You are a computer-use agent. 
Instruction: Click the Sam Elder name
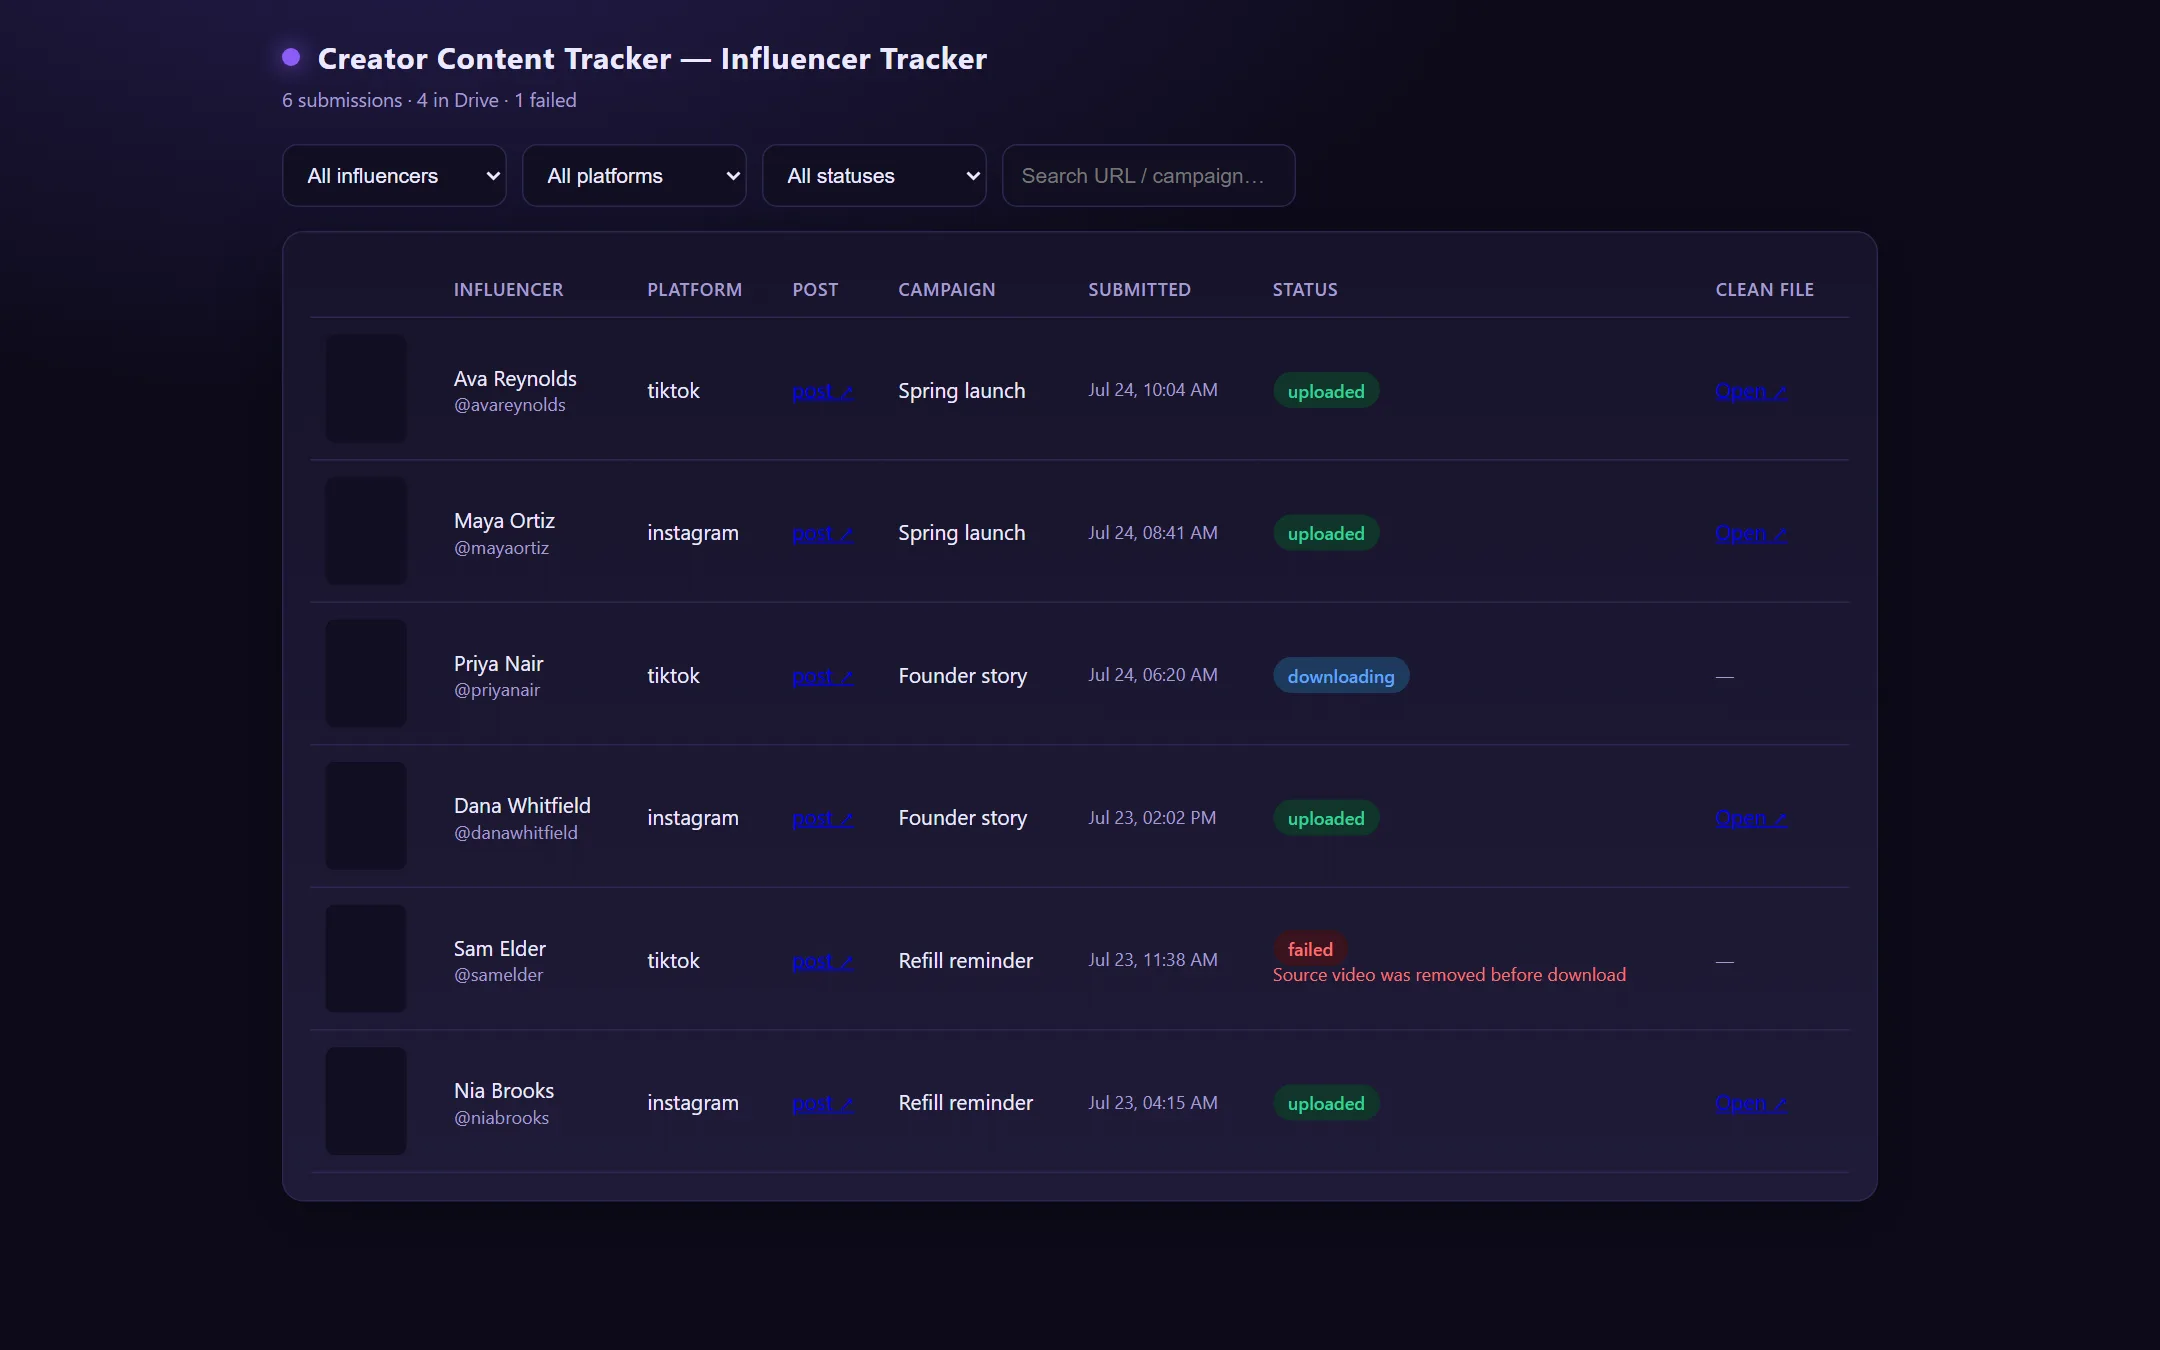tap(499, 948)
